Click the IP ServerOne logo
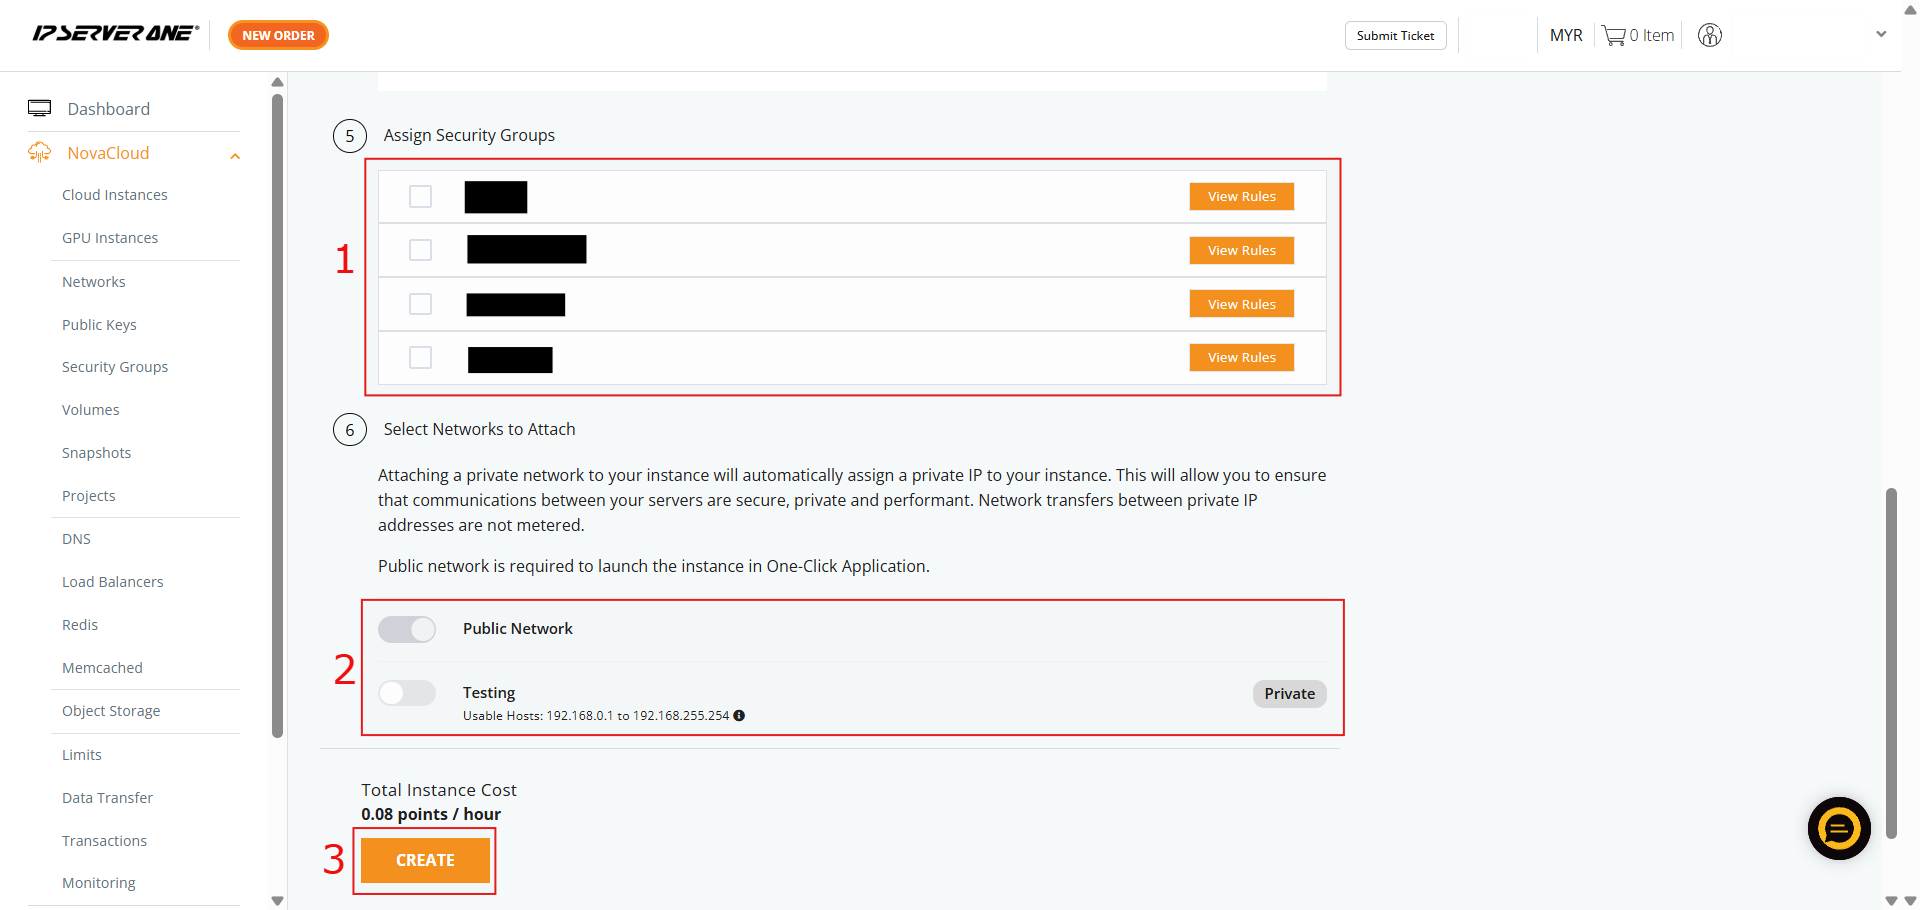Screen dimensions: 1920x910 (115, 34)
